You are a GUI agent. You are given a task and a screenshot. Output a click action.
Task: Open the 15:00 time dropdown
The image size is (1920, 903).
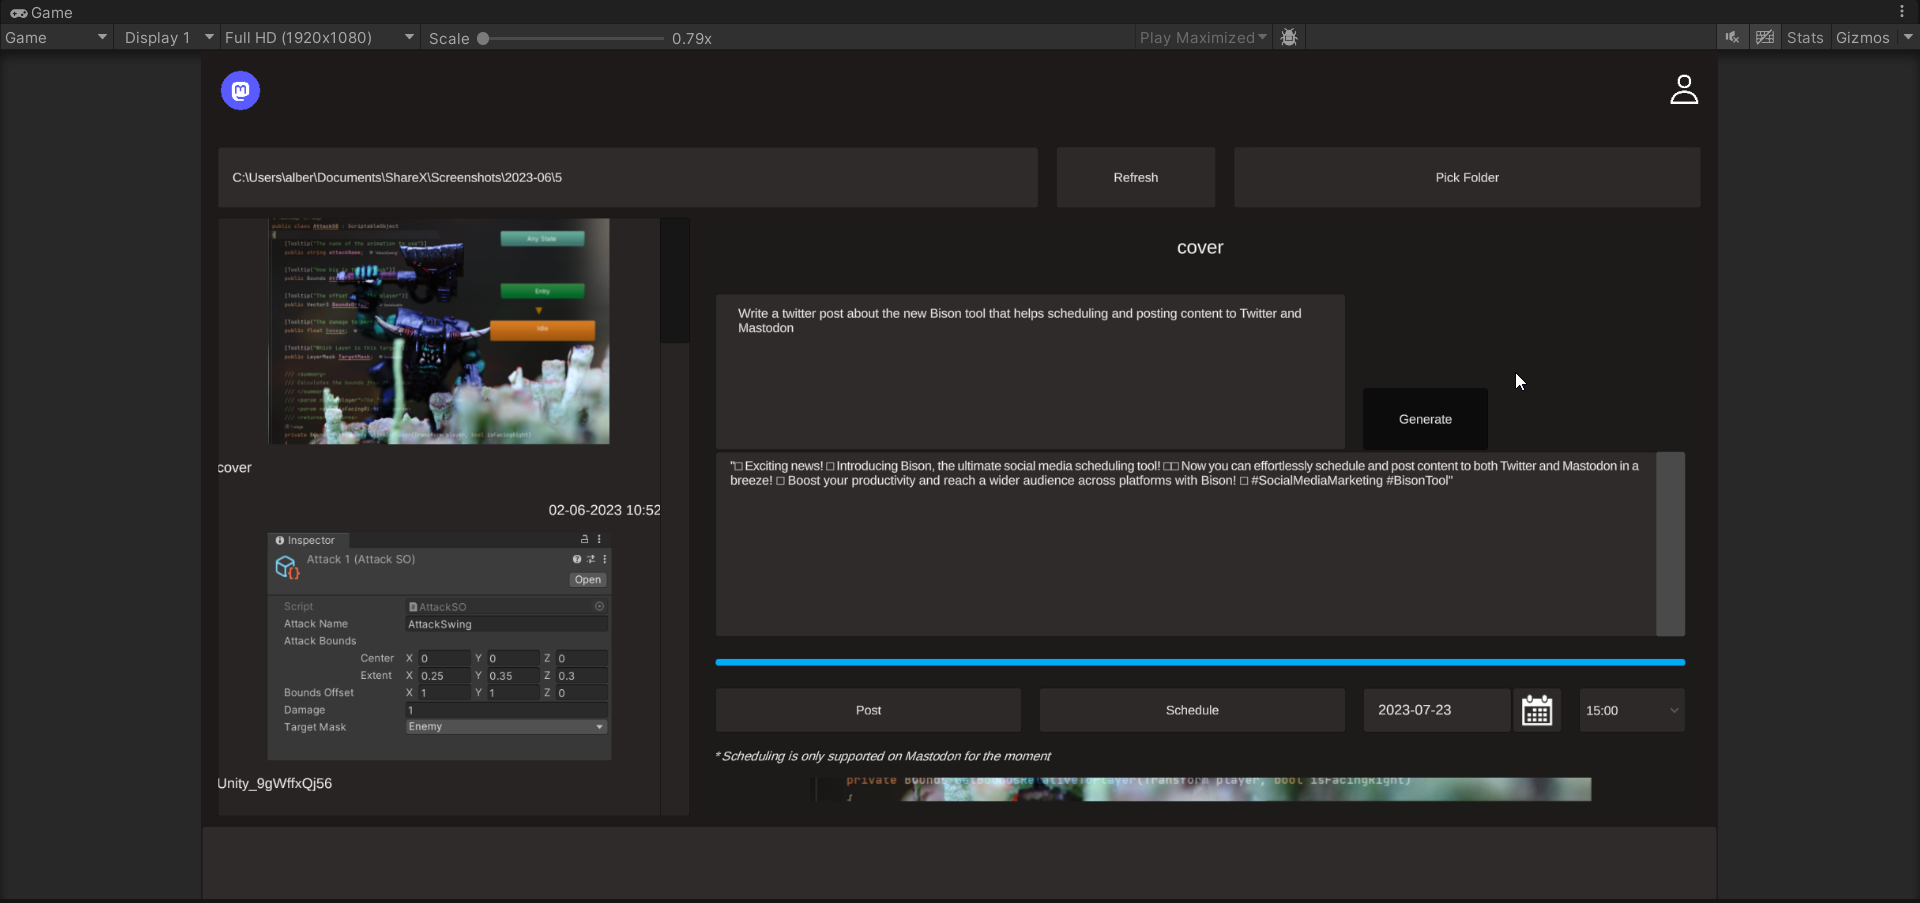(x=1632, y=710)
